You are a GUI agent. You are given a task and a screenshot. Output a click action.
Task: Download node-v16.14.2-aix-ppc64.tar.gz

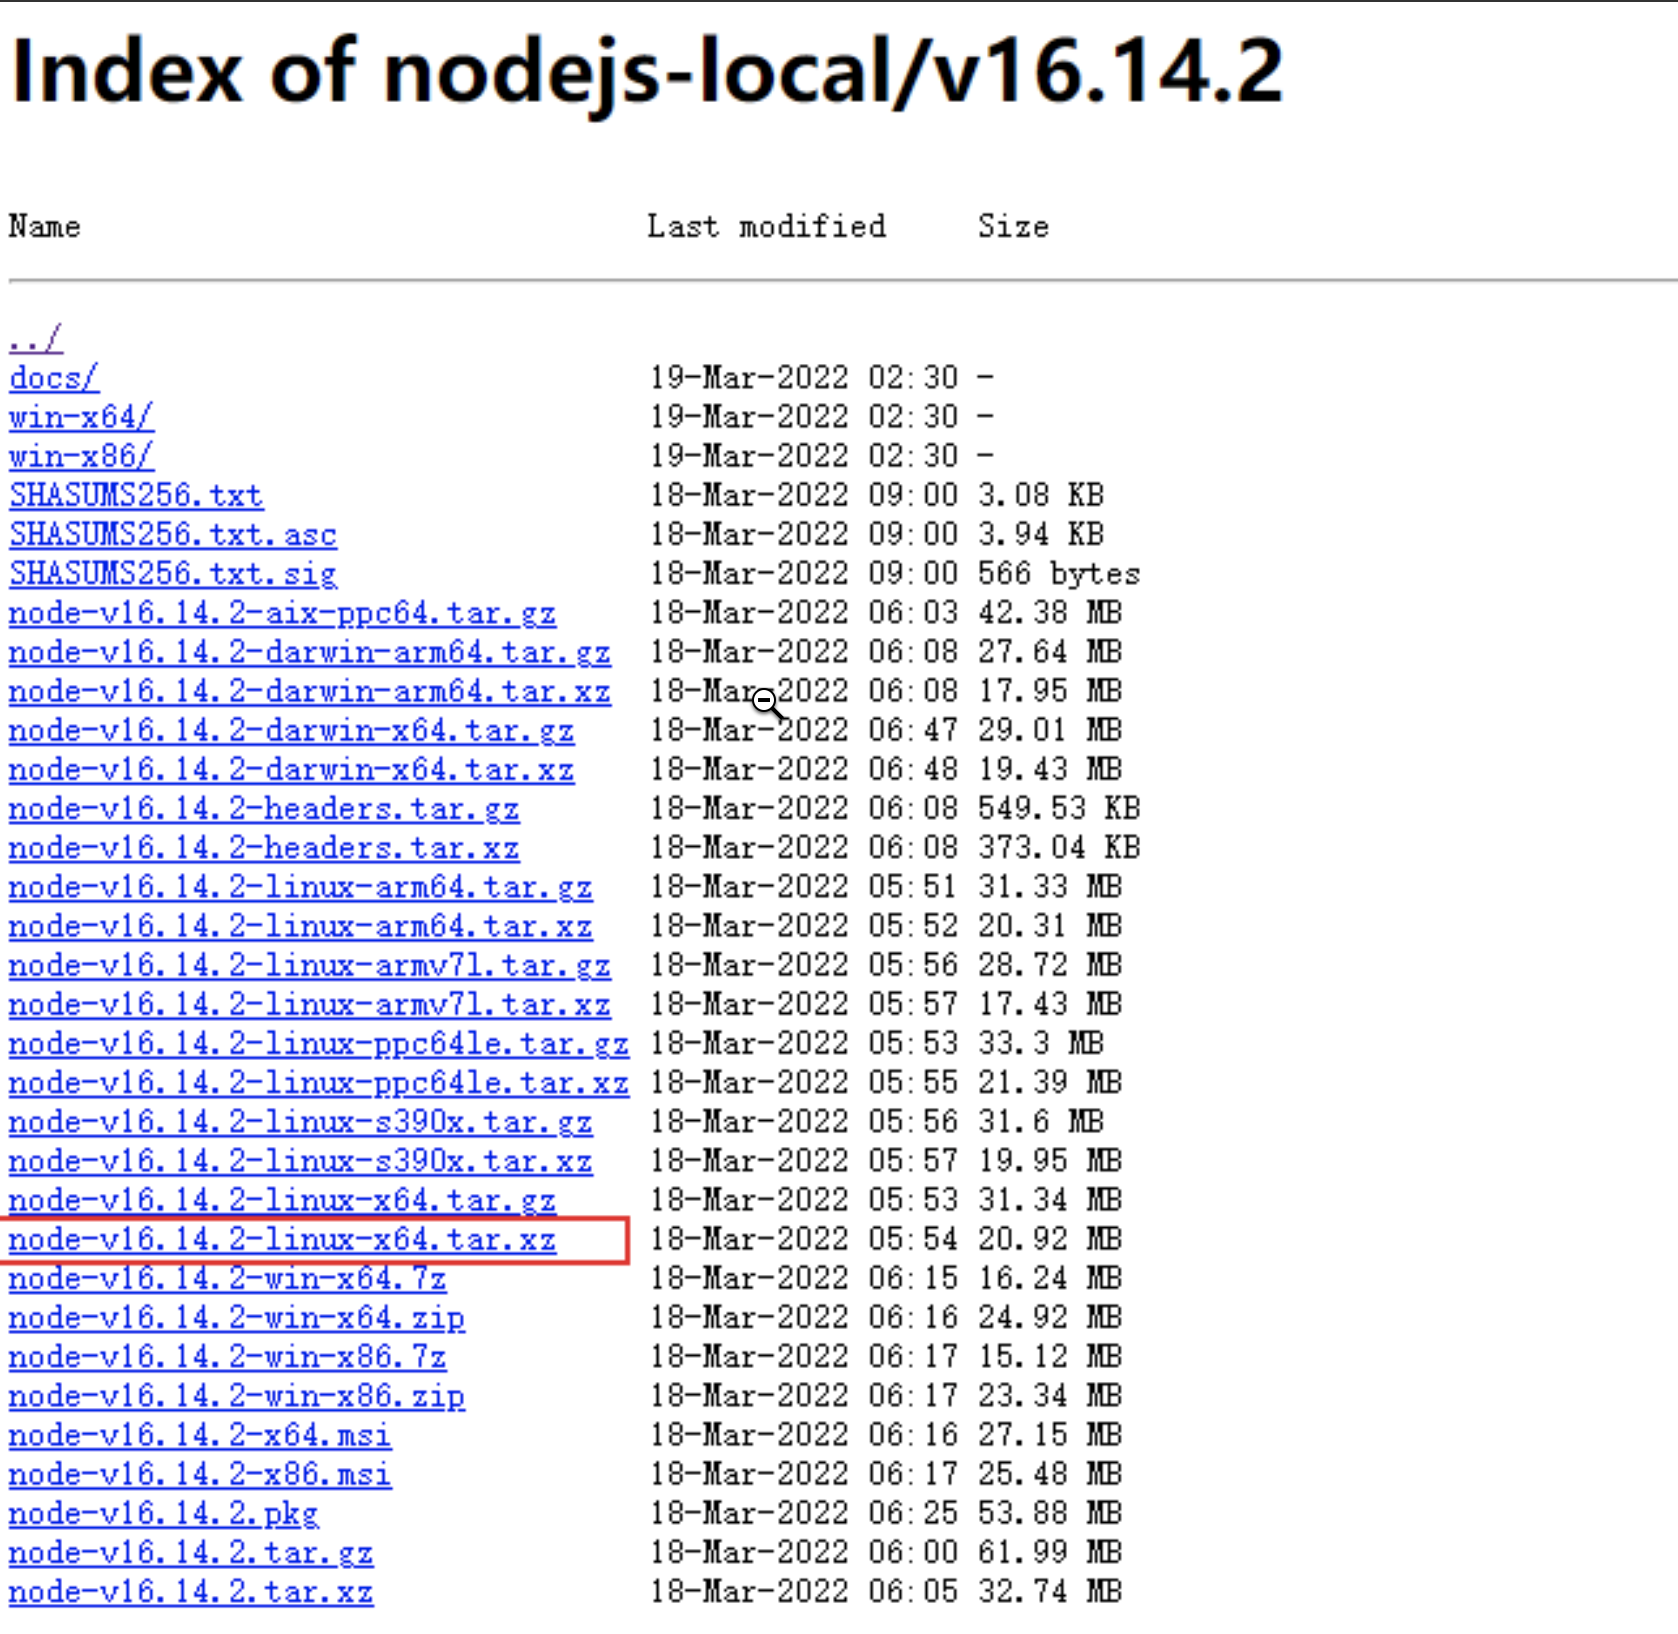(x=282, y=612)
